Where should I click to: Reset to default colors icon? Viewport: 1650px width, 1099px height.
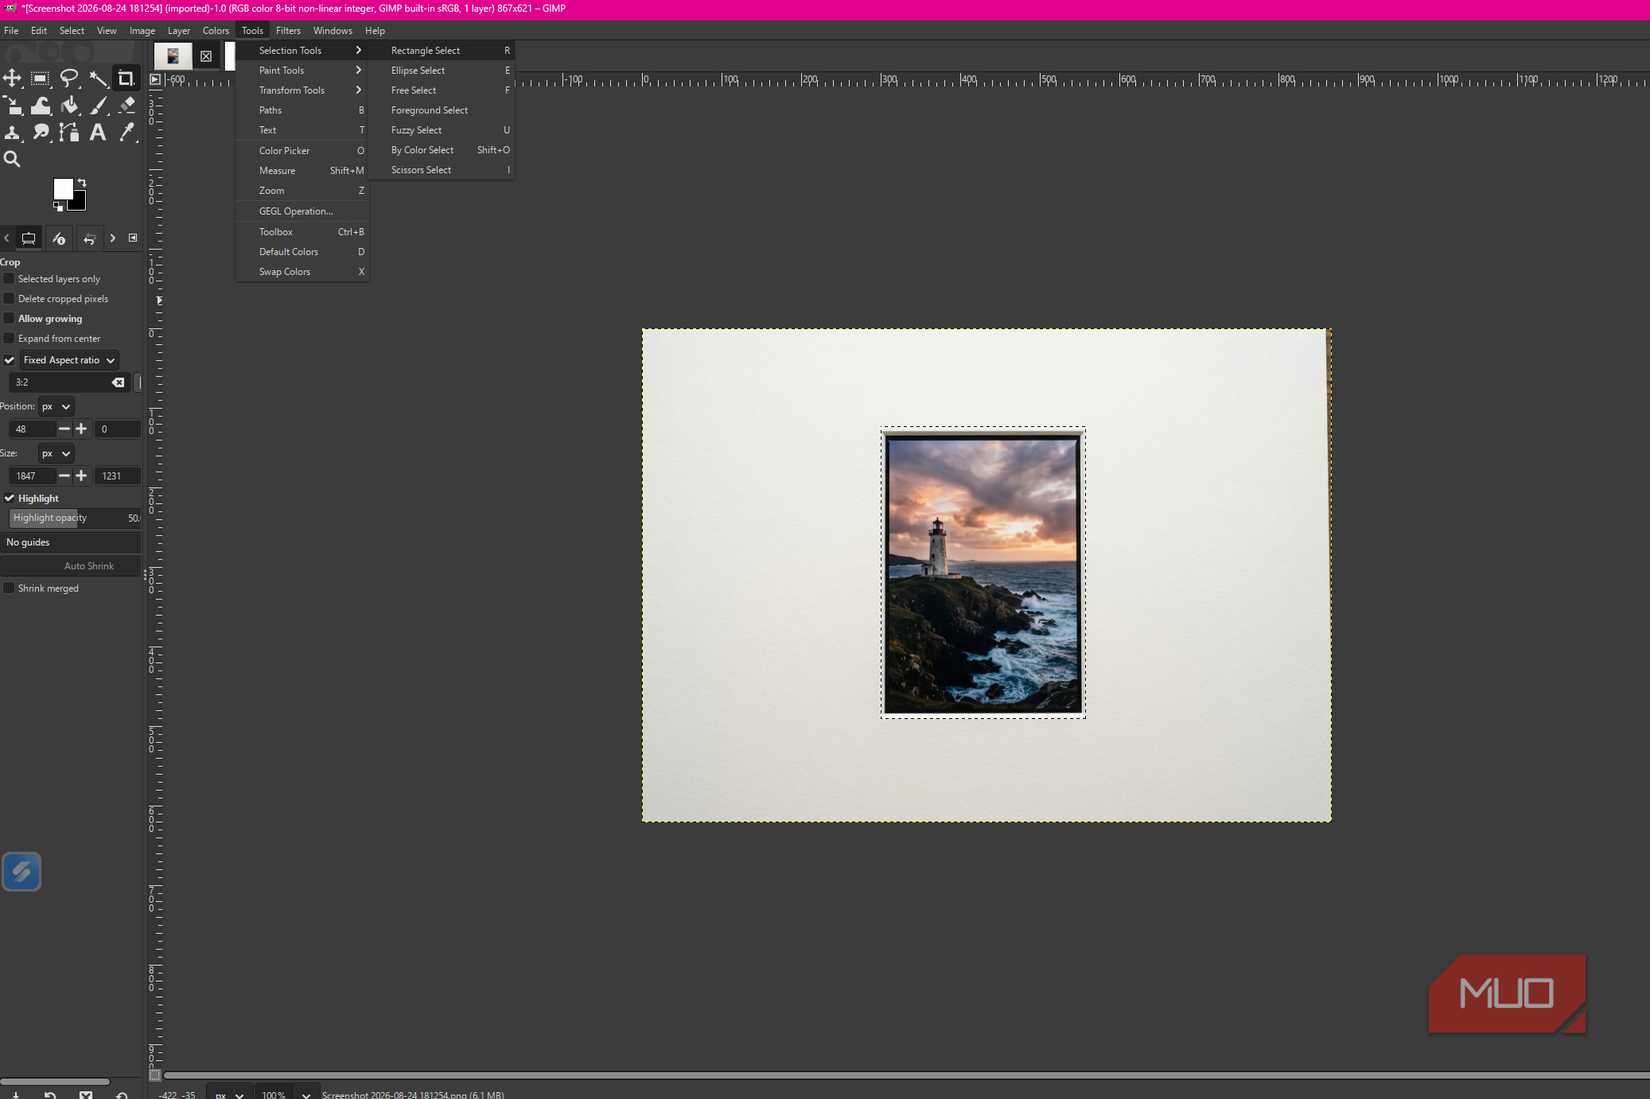tap(58, 206)
